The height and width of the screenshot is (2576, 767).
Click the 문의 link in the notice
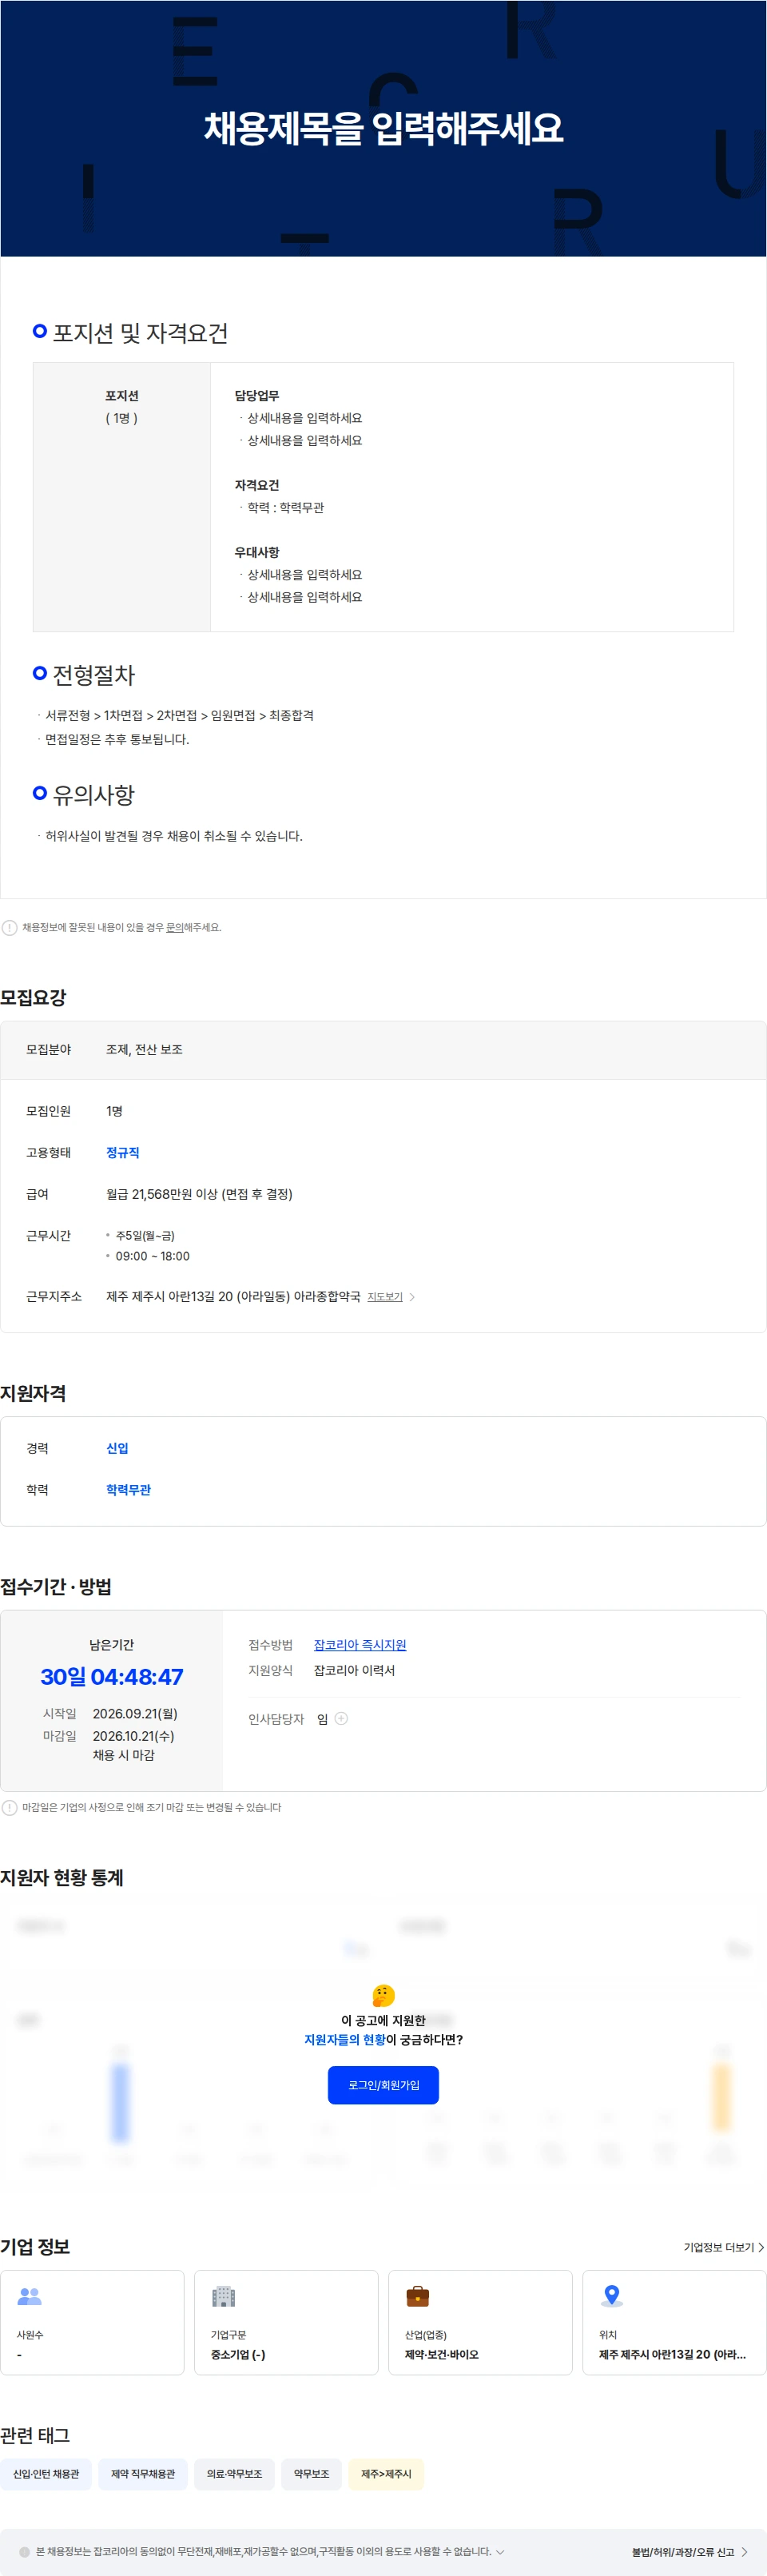click(x=174, y=927)
